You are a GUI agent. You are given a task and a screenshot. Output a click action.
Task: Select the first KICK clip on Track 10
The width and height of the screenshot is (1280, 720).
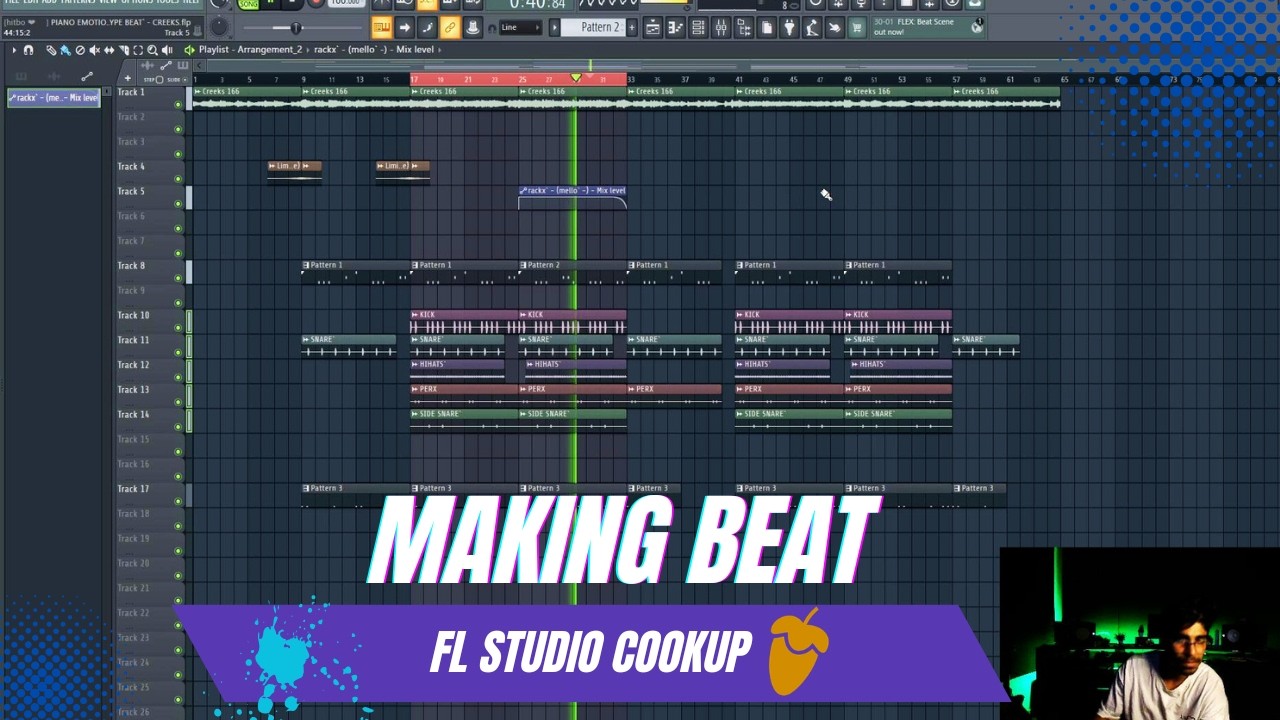coord(464,322)
